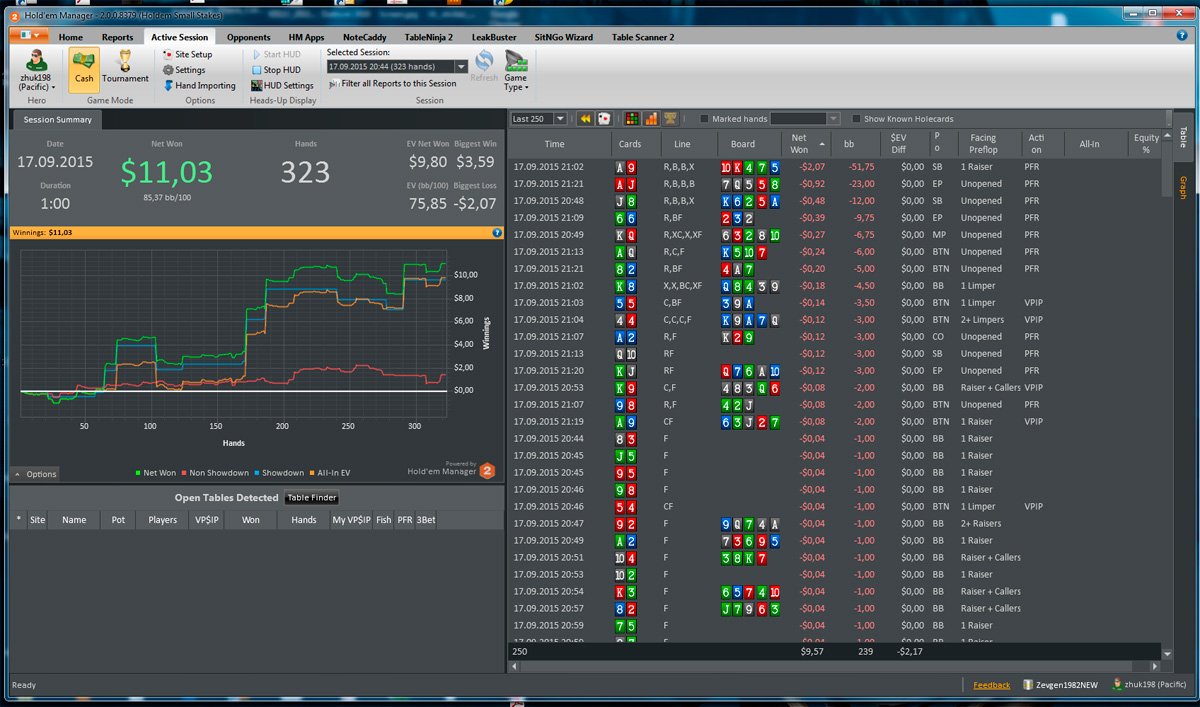Select the hand row with line C,C,C,F
The height and width of the screenshot is (707, 1200).
[x=835, y=320]
